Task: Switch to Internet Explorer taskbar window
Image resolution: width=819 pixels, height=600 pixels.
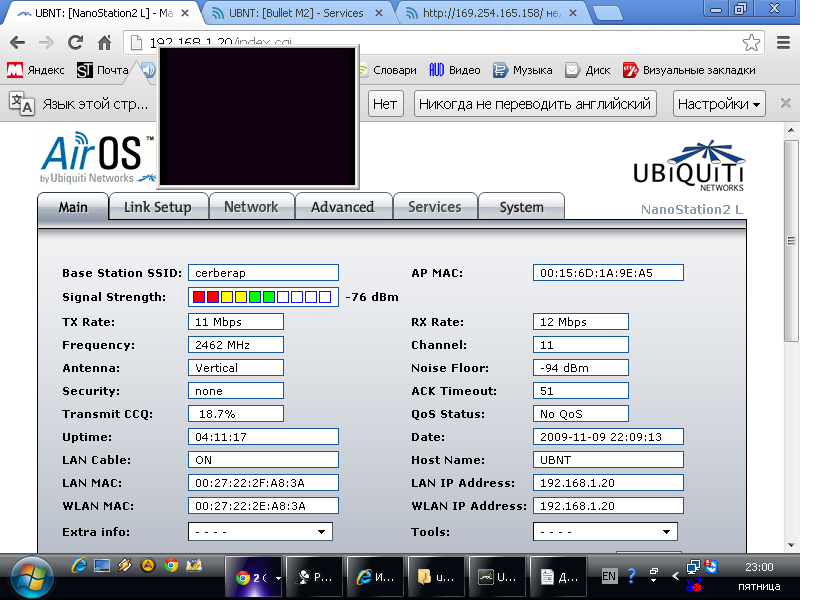Action: pyautogui.click(x=375, y=577)
